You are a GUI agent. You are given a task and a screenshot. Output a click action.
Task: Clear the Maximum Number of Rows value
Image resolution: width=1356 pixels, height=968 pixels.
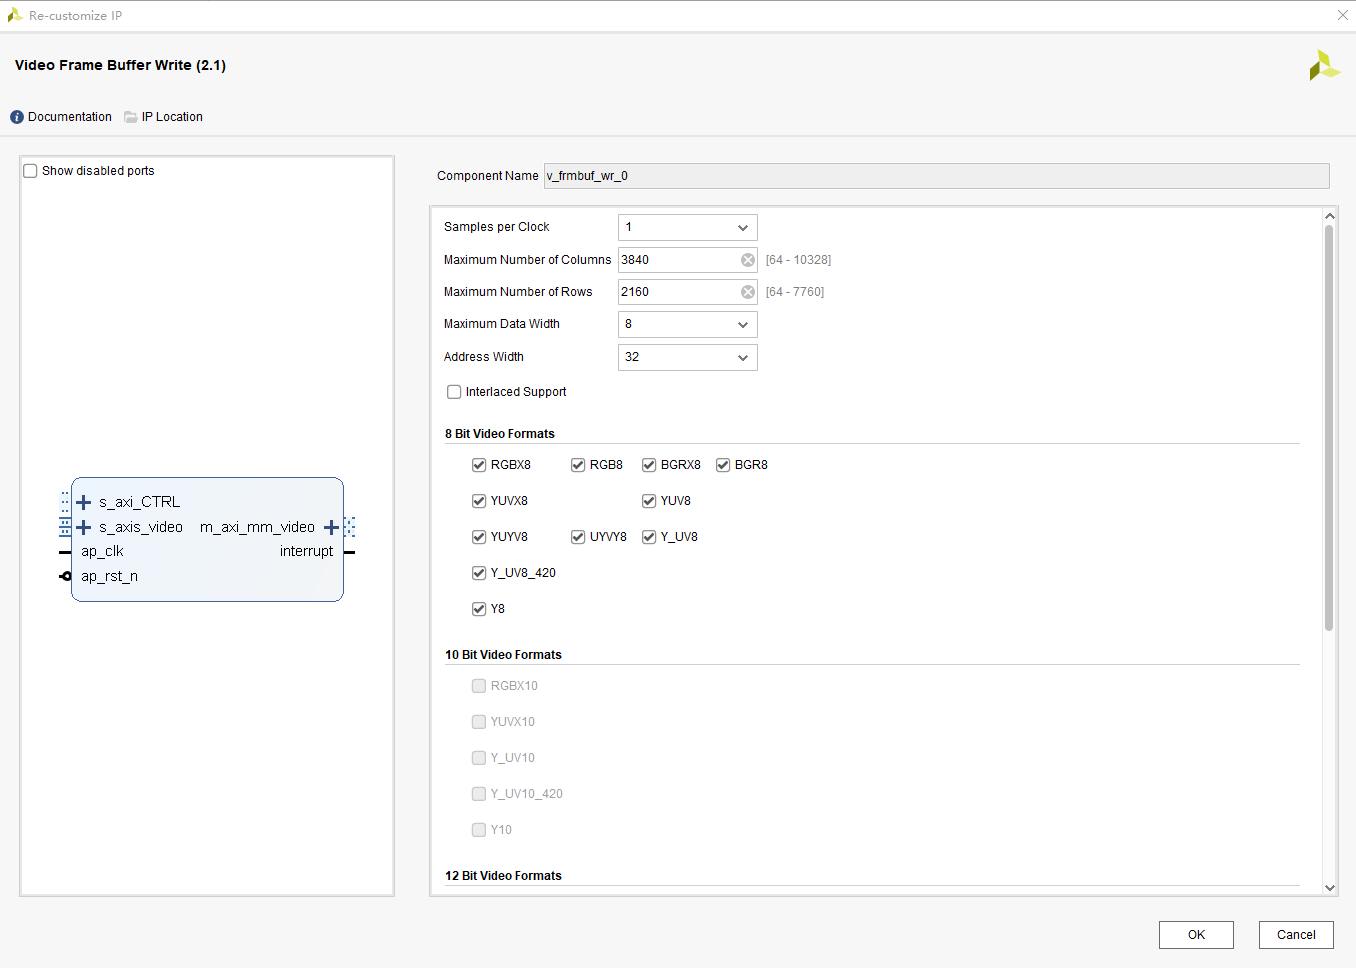point(747,292)
